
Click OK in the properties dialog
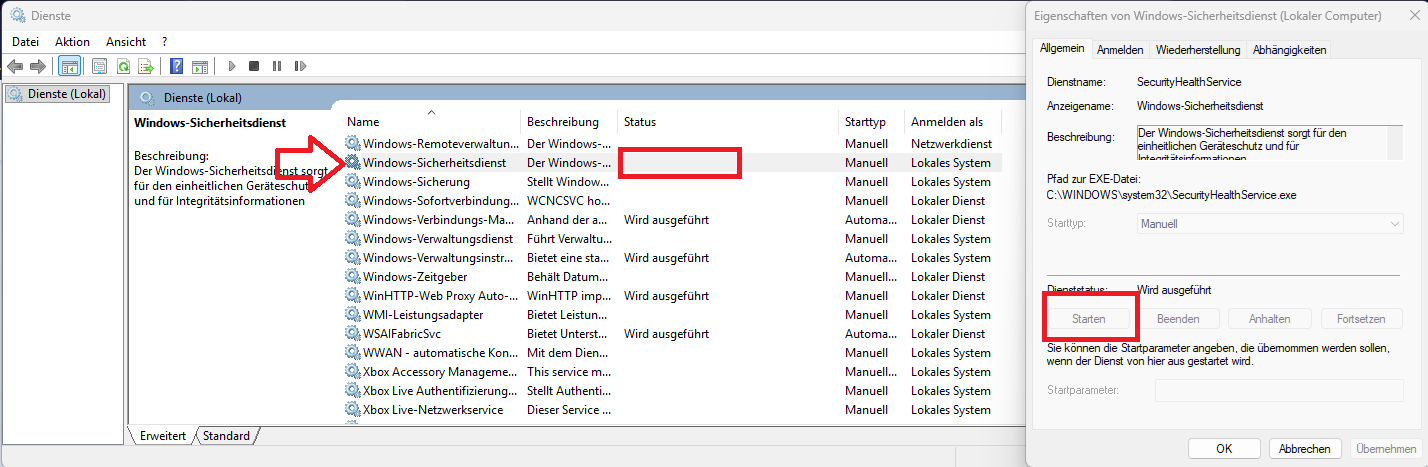click(1223, 449)
